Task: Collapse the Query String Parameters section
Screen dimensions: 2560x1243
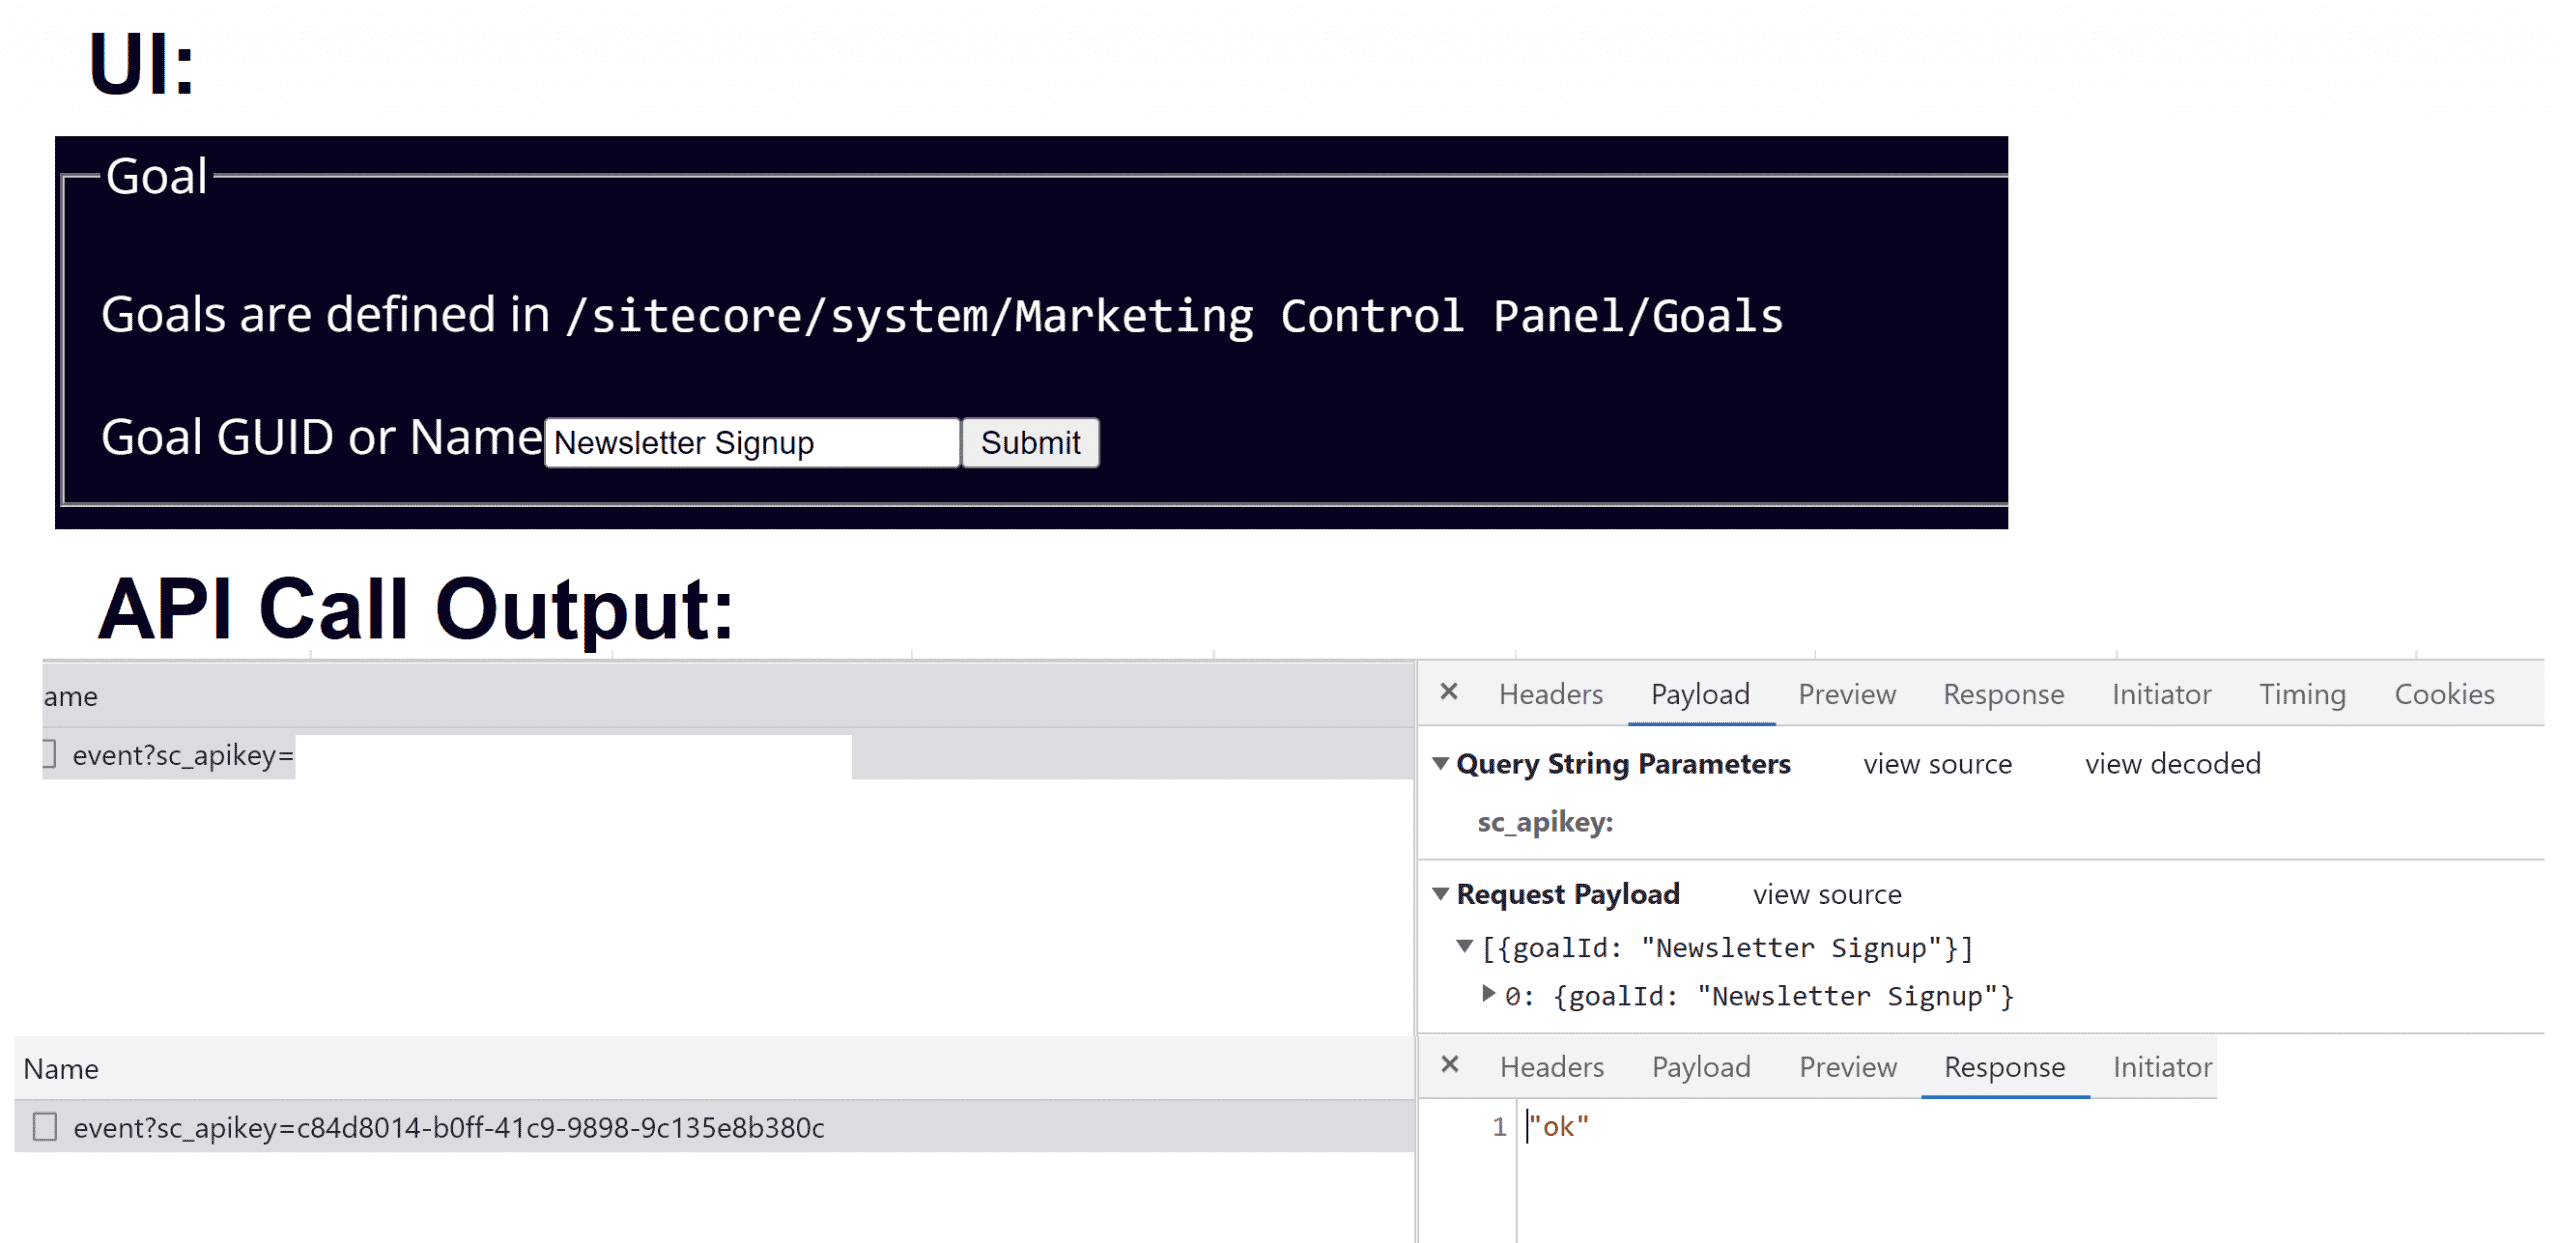Action: [1440, 763]
